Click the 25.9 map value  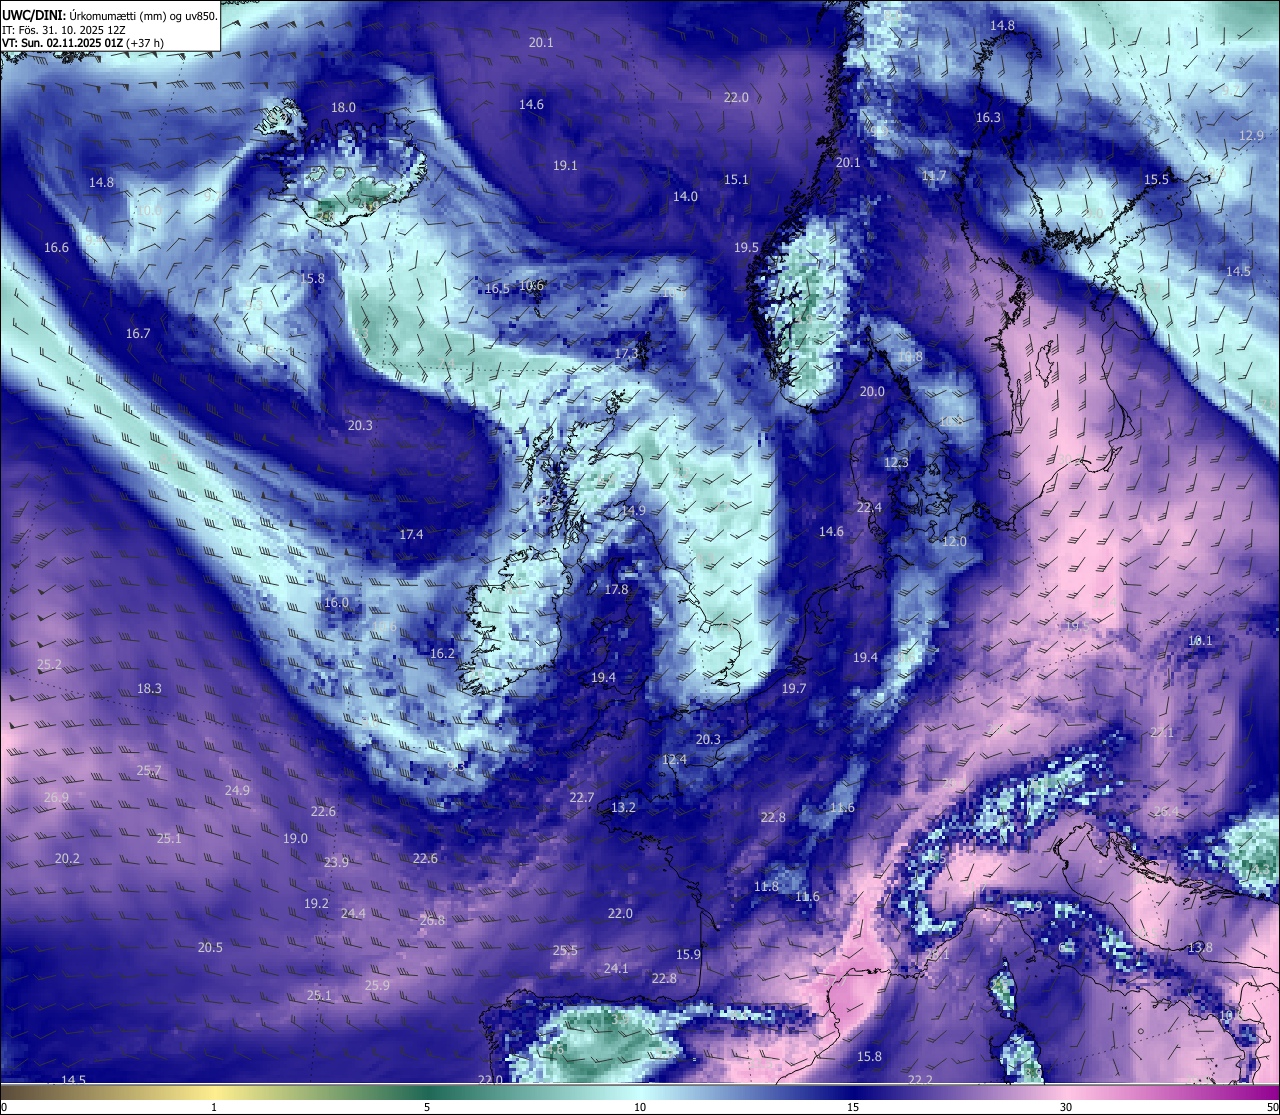[x=377, y=985]
